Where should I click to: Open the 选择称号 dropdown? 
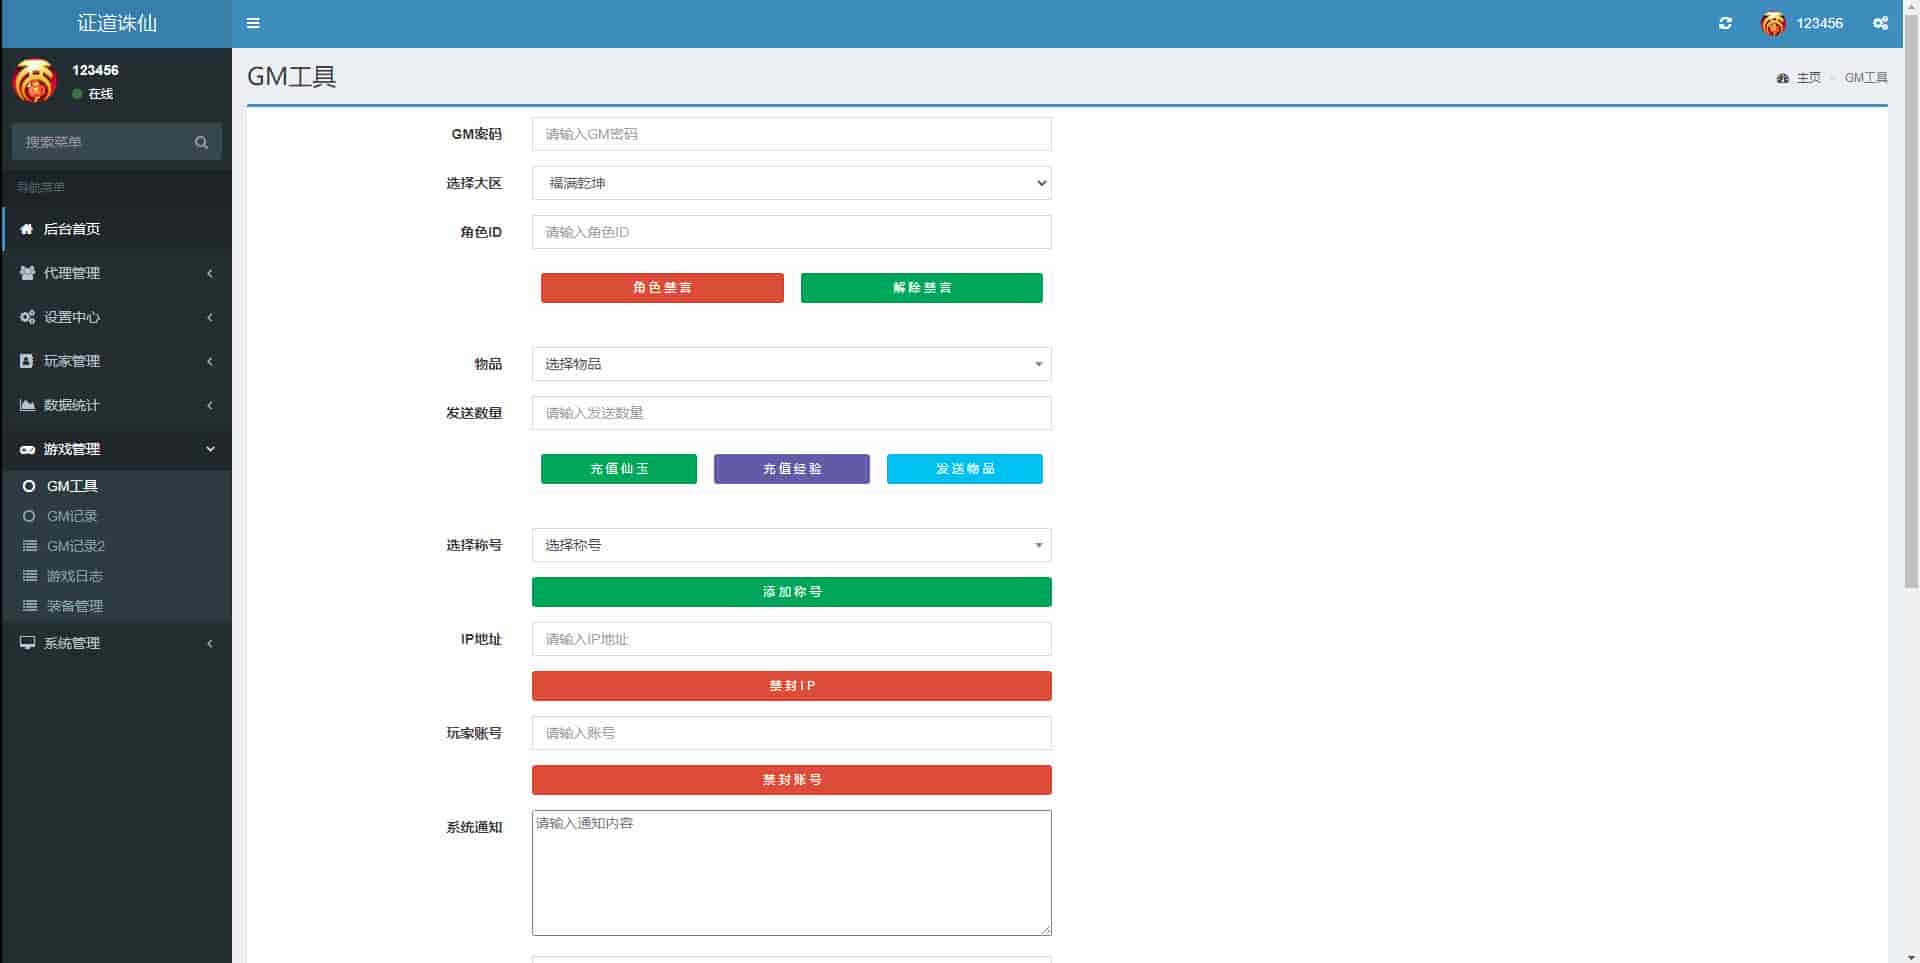791,545
